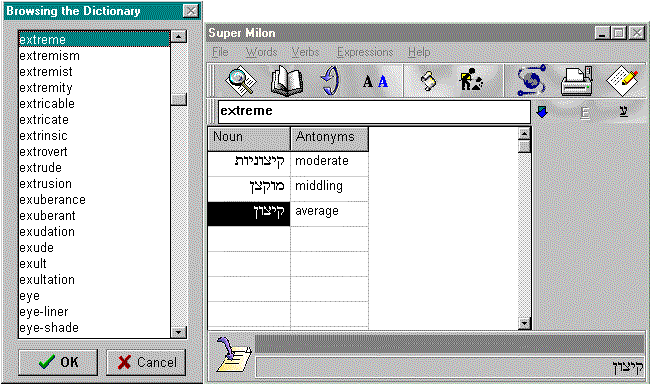The height and width of the screenshot is (384, 650).
Task: Click the Cancel button
Action: pos(146,362)
